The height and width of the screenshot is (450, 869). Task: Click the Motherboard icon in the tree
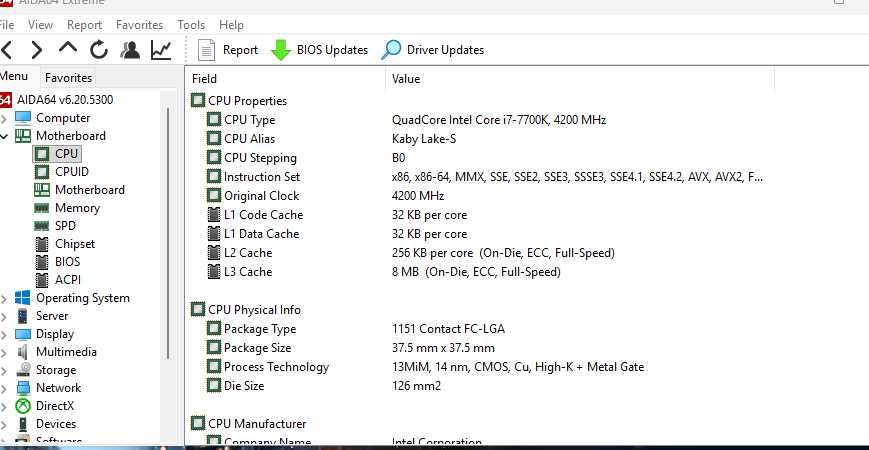click(23, 136)
